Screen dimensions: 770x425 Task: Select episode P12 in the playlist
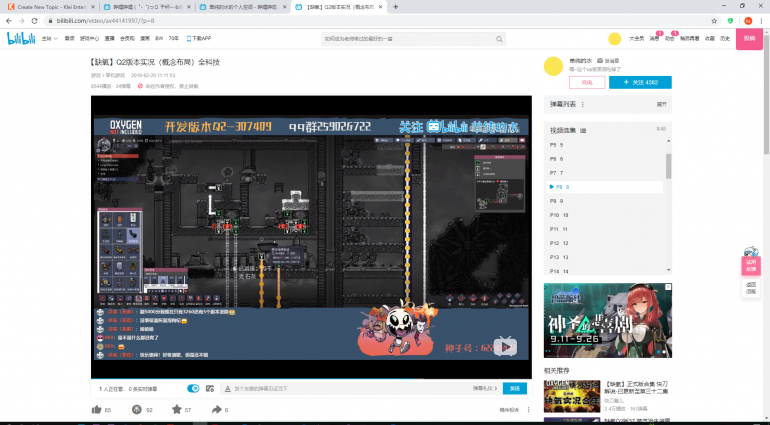(605, 243)
